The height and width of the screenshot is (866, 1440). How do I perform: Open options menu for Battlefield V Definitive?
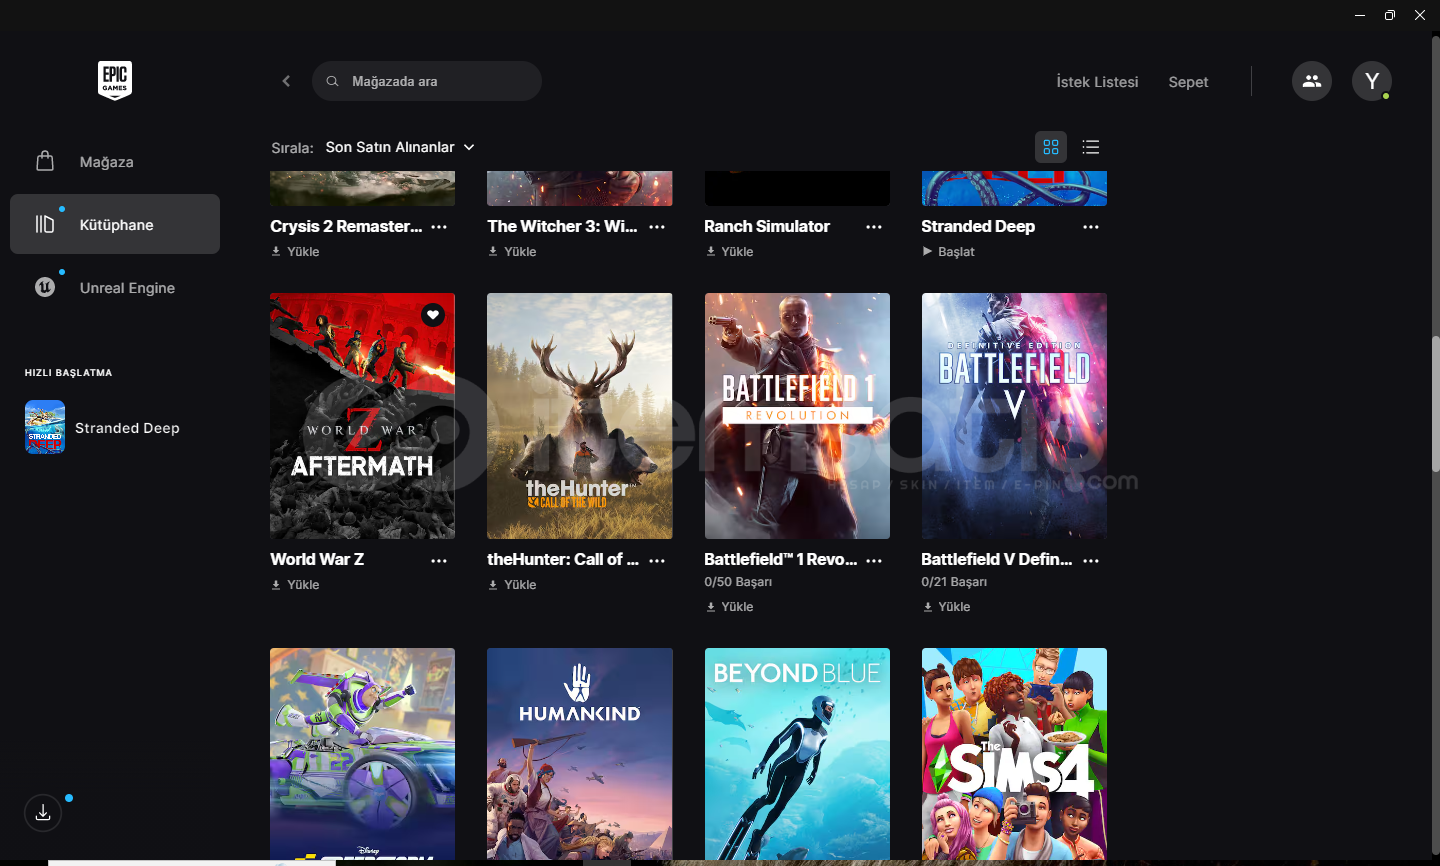click(1091, 561)
